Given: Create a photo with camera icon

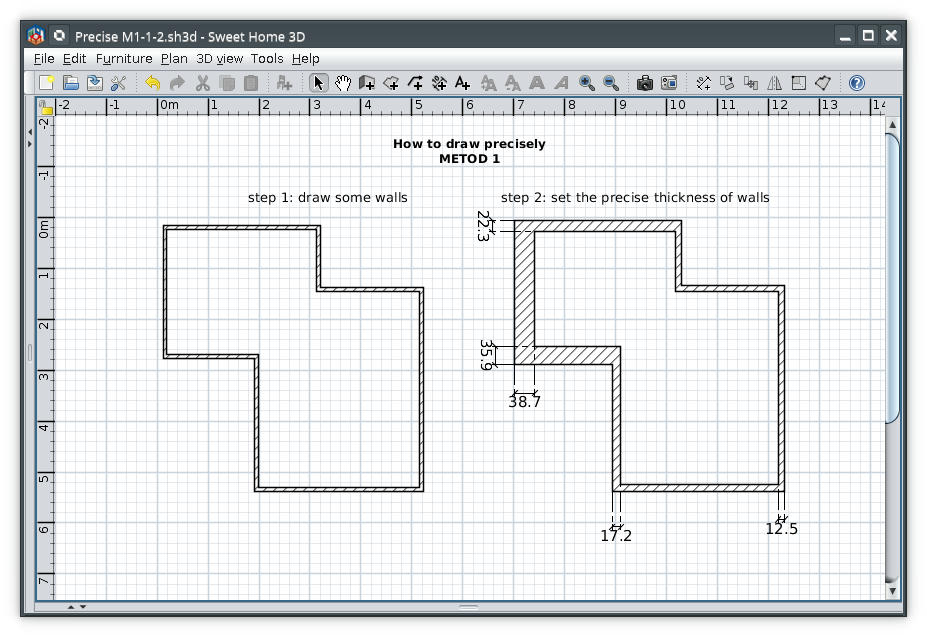Looking at the screenshot, I should [644, 83].
